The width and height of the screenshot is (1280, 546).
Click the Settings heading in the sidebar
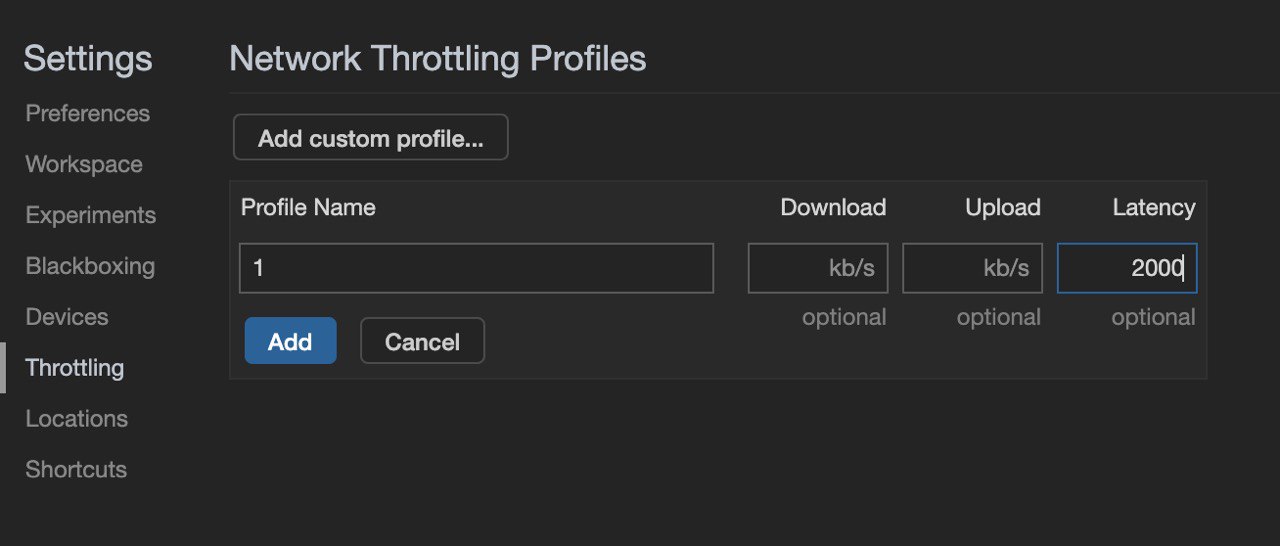88,59
